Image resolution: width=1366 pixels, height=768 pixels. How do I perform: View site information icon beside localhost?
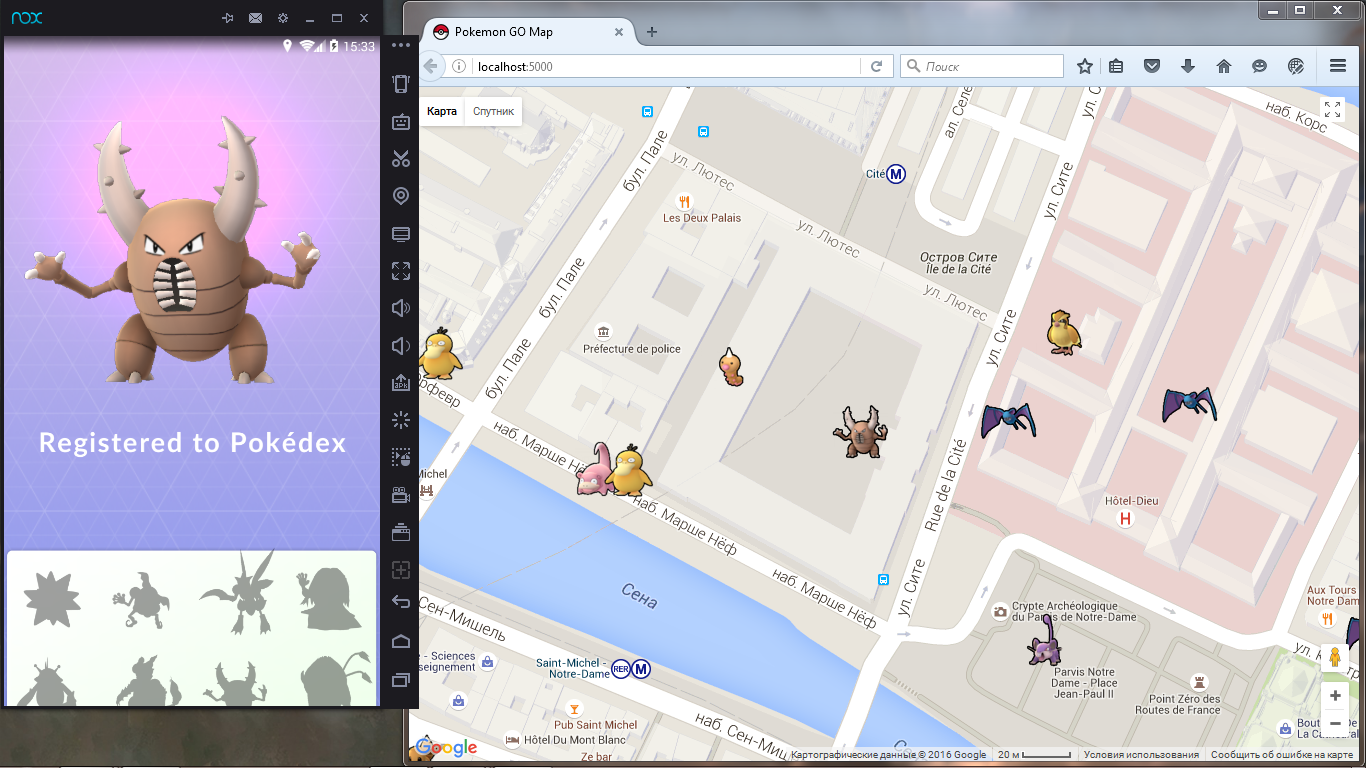(x=459, y=66)
